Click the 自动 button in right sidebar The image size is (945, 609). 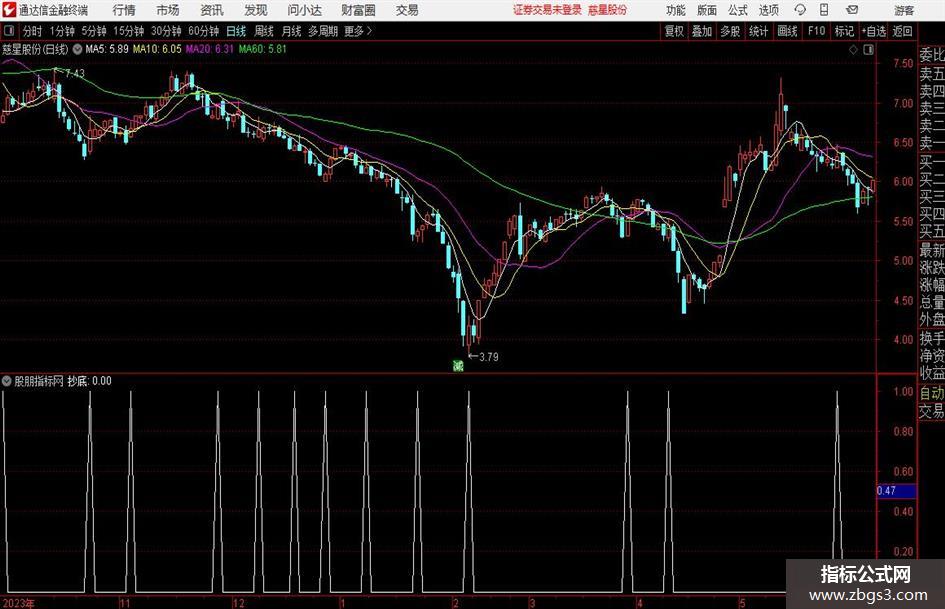[x=932, y=393]
